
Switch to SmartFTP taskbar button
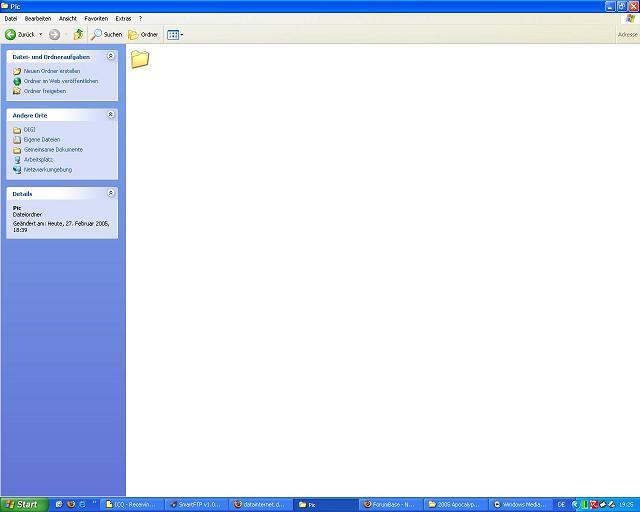pos(197,505)
